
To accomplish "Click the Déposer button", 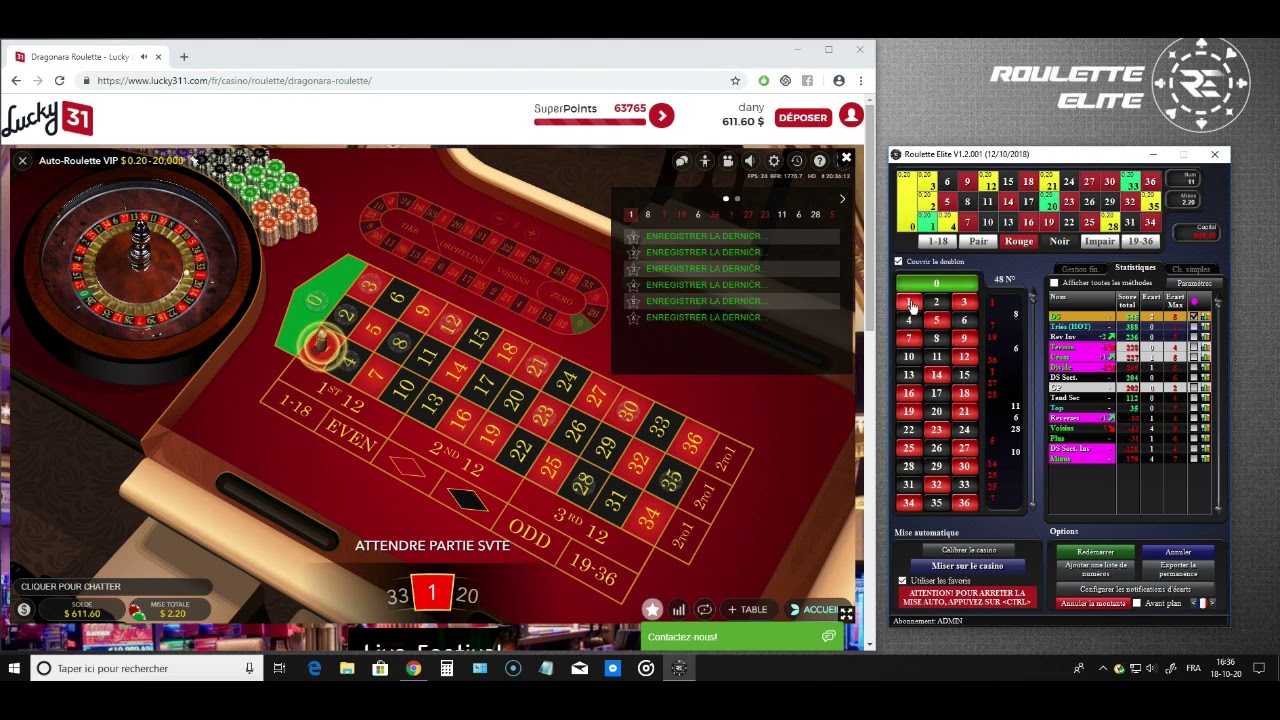I will (803, 117).
